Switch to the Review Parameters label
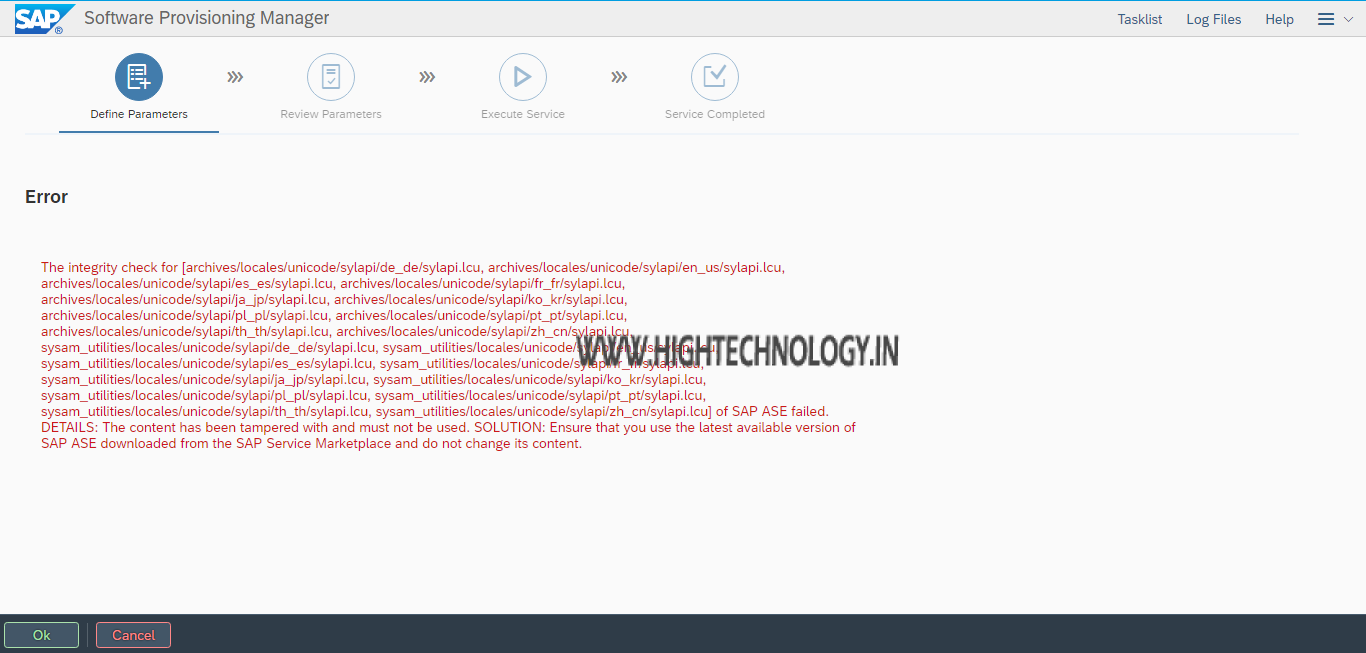Viewport: 1366px width, 653px height. click(x=331, y=114)
